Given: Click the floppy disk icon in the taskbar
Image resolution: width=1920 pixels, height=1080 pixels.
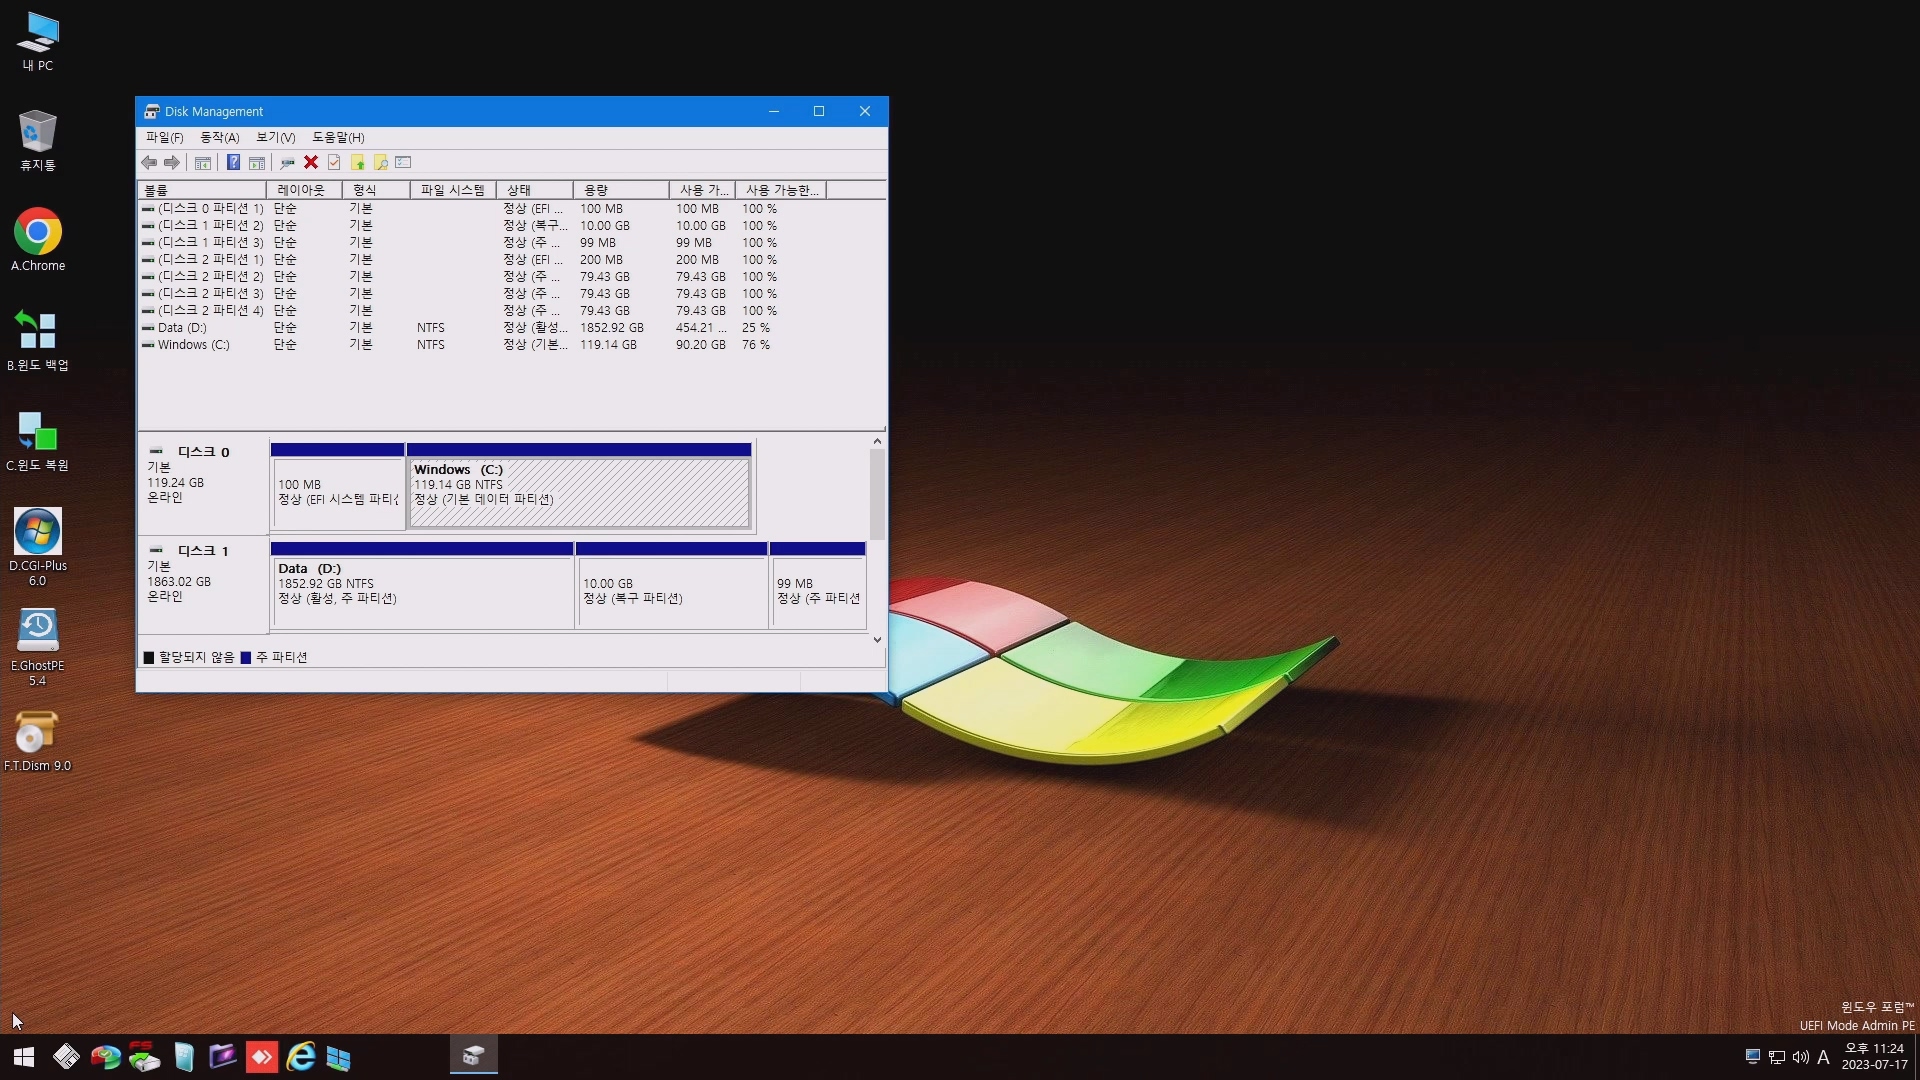Looking at the screenshot, I should pyautogui.click(x=66, y=1057).
